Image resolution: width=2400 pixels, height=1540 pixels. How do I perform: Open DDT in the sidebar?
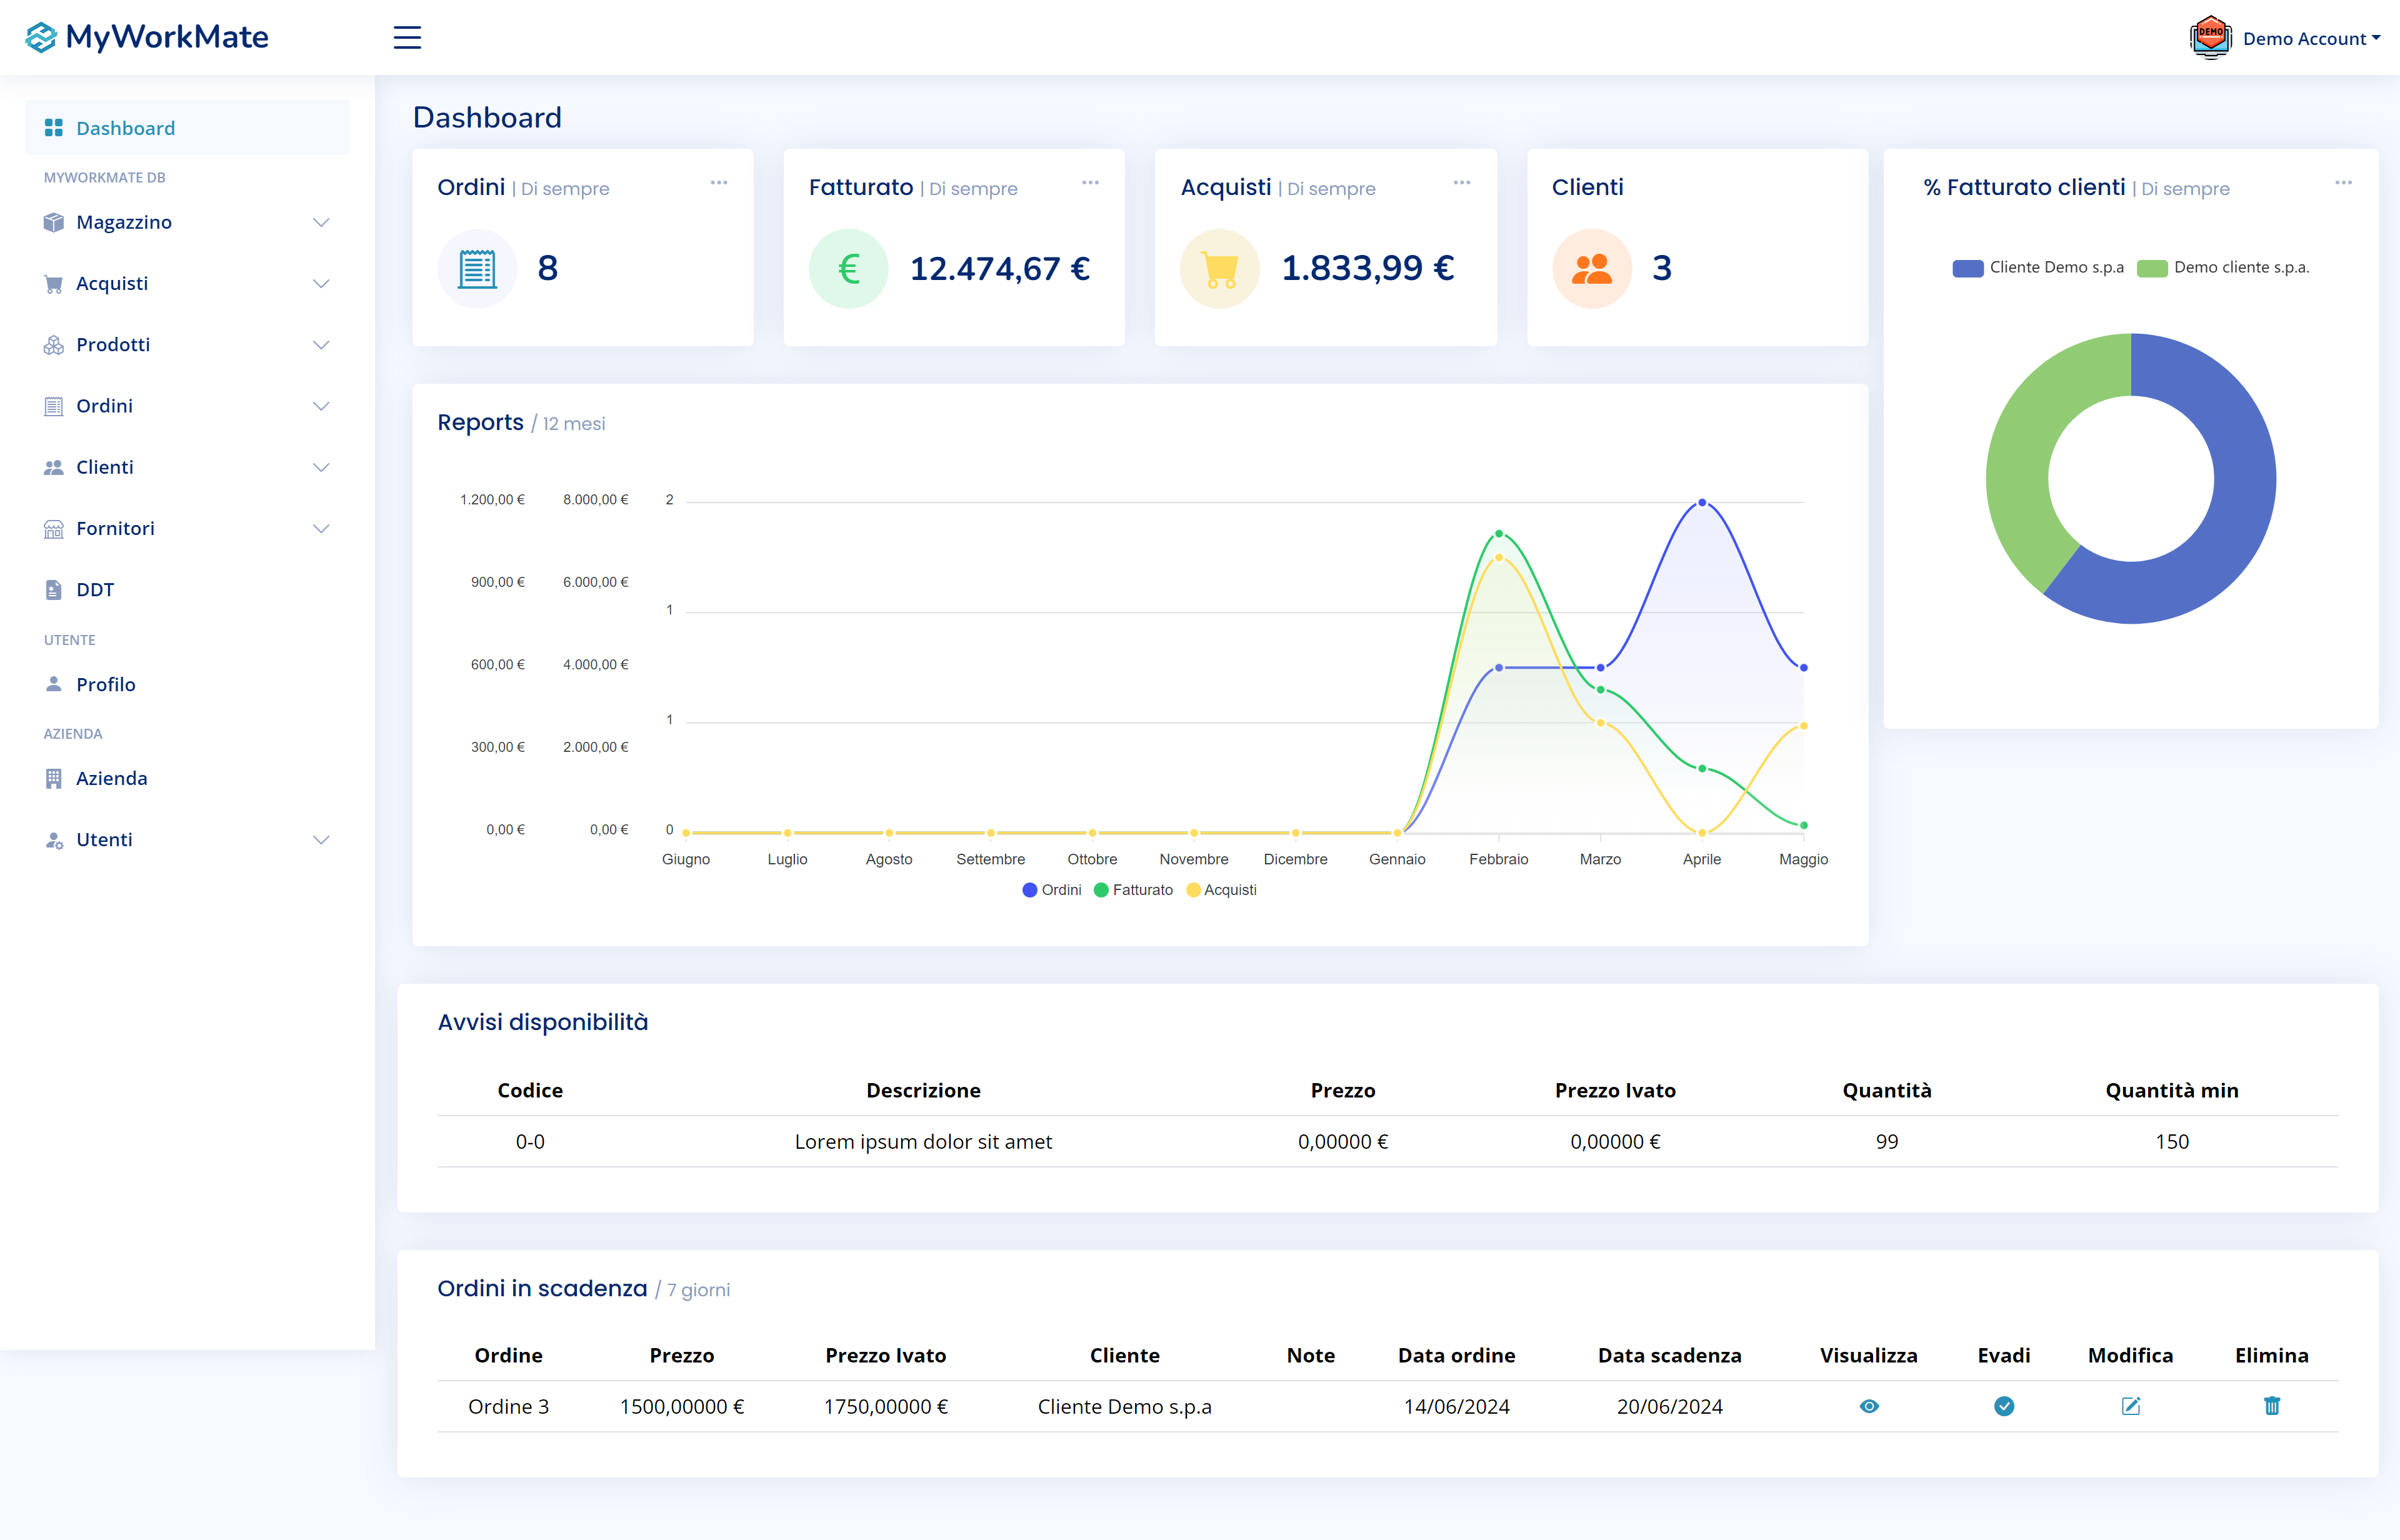pos(95,590)
